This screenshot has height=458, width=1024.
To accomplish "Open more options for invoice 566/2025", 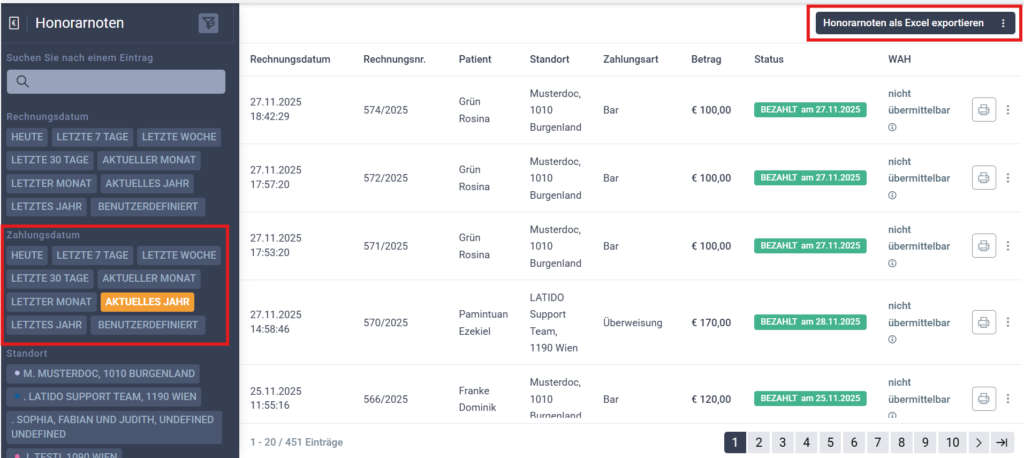I will pyautogui.click(x=1007, y=398).
